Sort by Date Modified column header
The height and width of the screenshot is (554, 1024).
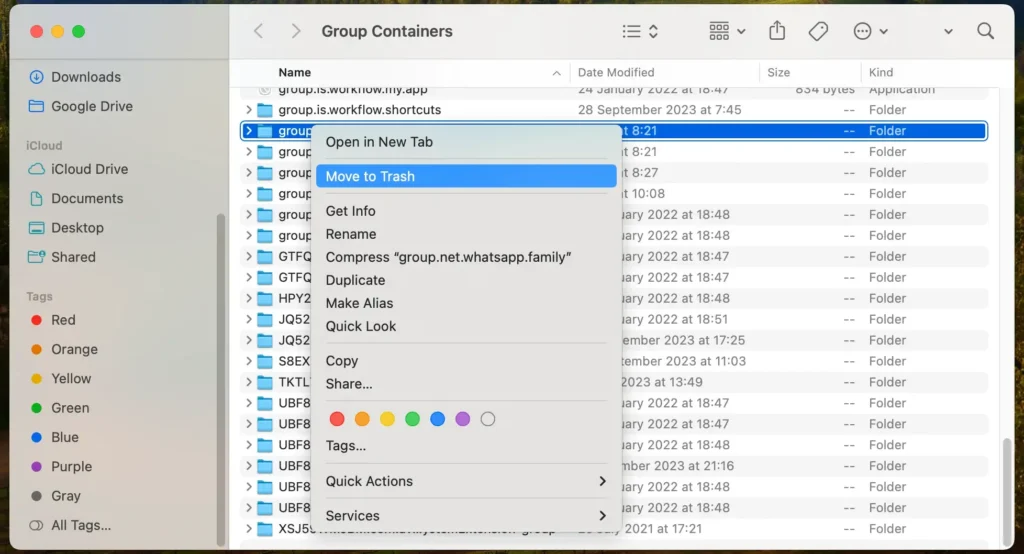(616, 73)
